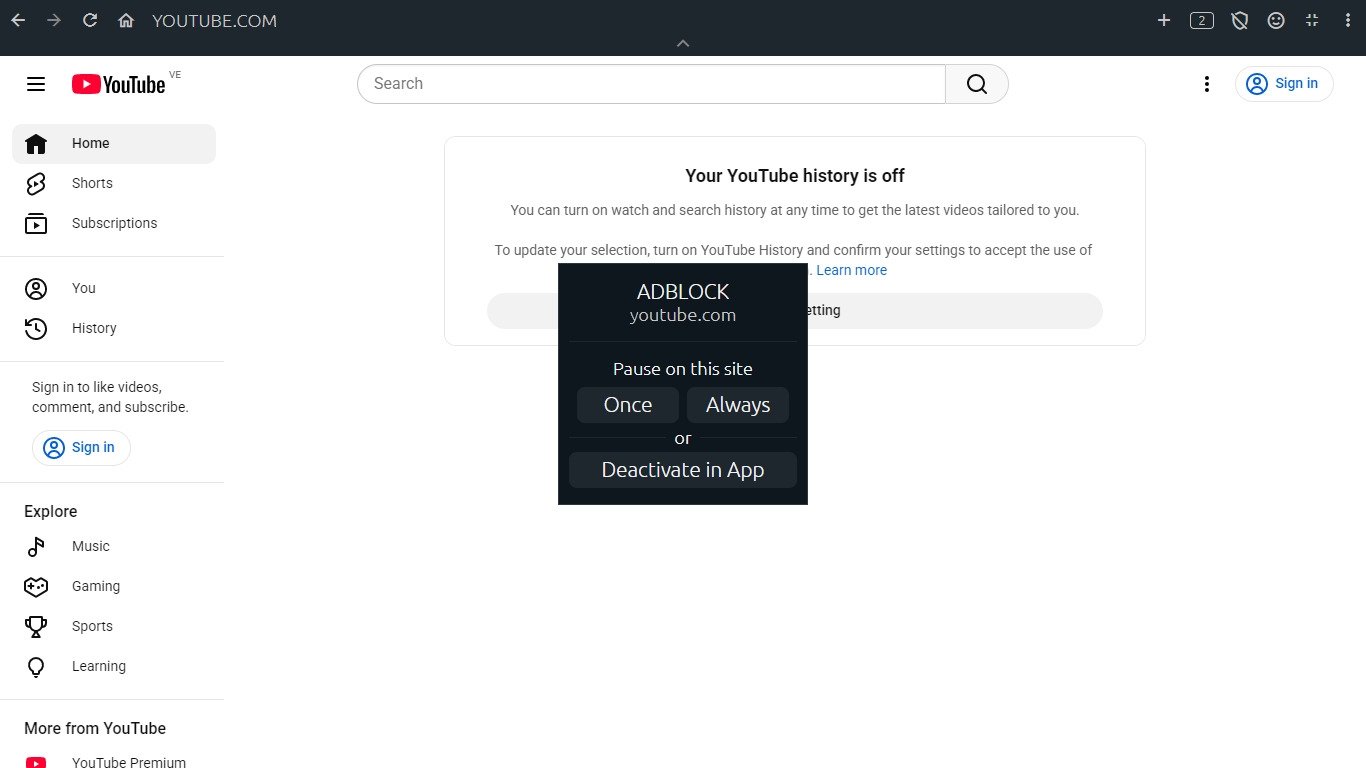
Task: Add a new tab with plus icon
Action: pyautogui.click(x=1163, y=20)
